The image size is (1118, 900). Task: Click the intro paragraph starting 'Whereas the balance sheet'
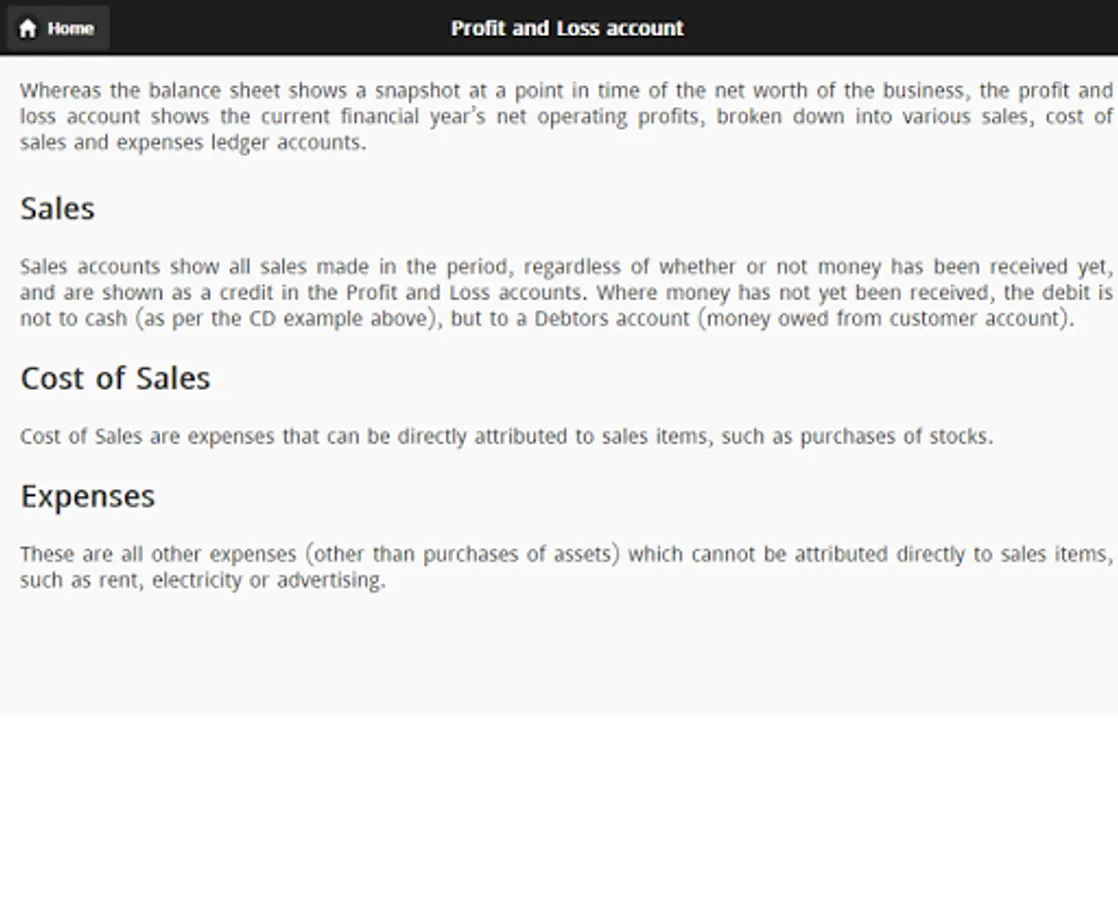click(x=566, y=116)
